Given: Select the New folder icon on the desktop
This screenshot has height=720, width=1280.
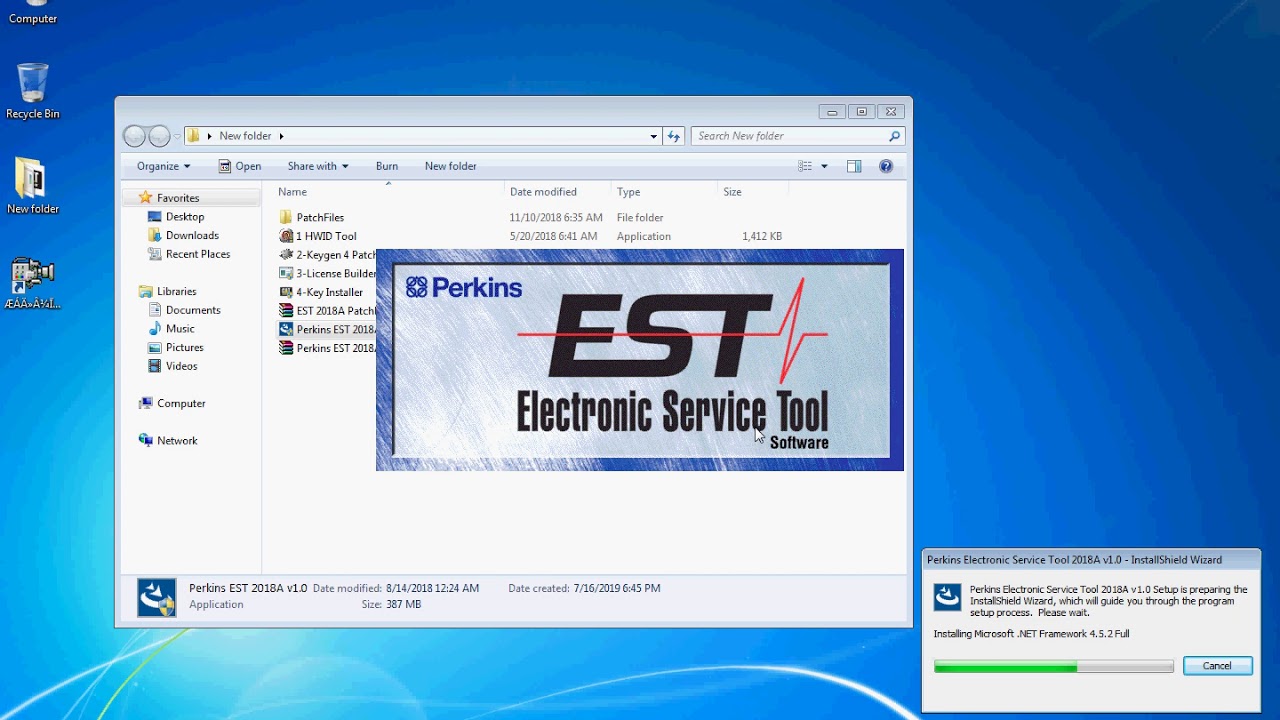Looking at the screenshot, I should click(x=32, y=186).
